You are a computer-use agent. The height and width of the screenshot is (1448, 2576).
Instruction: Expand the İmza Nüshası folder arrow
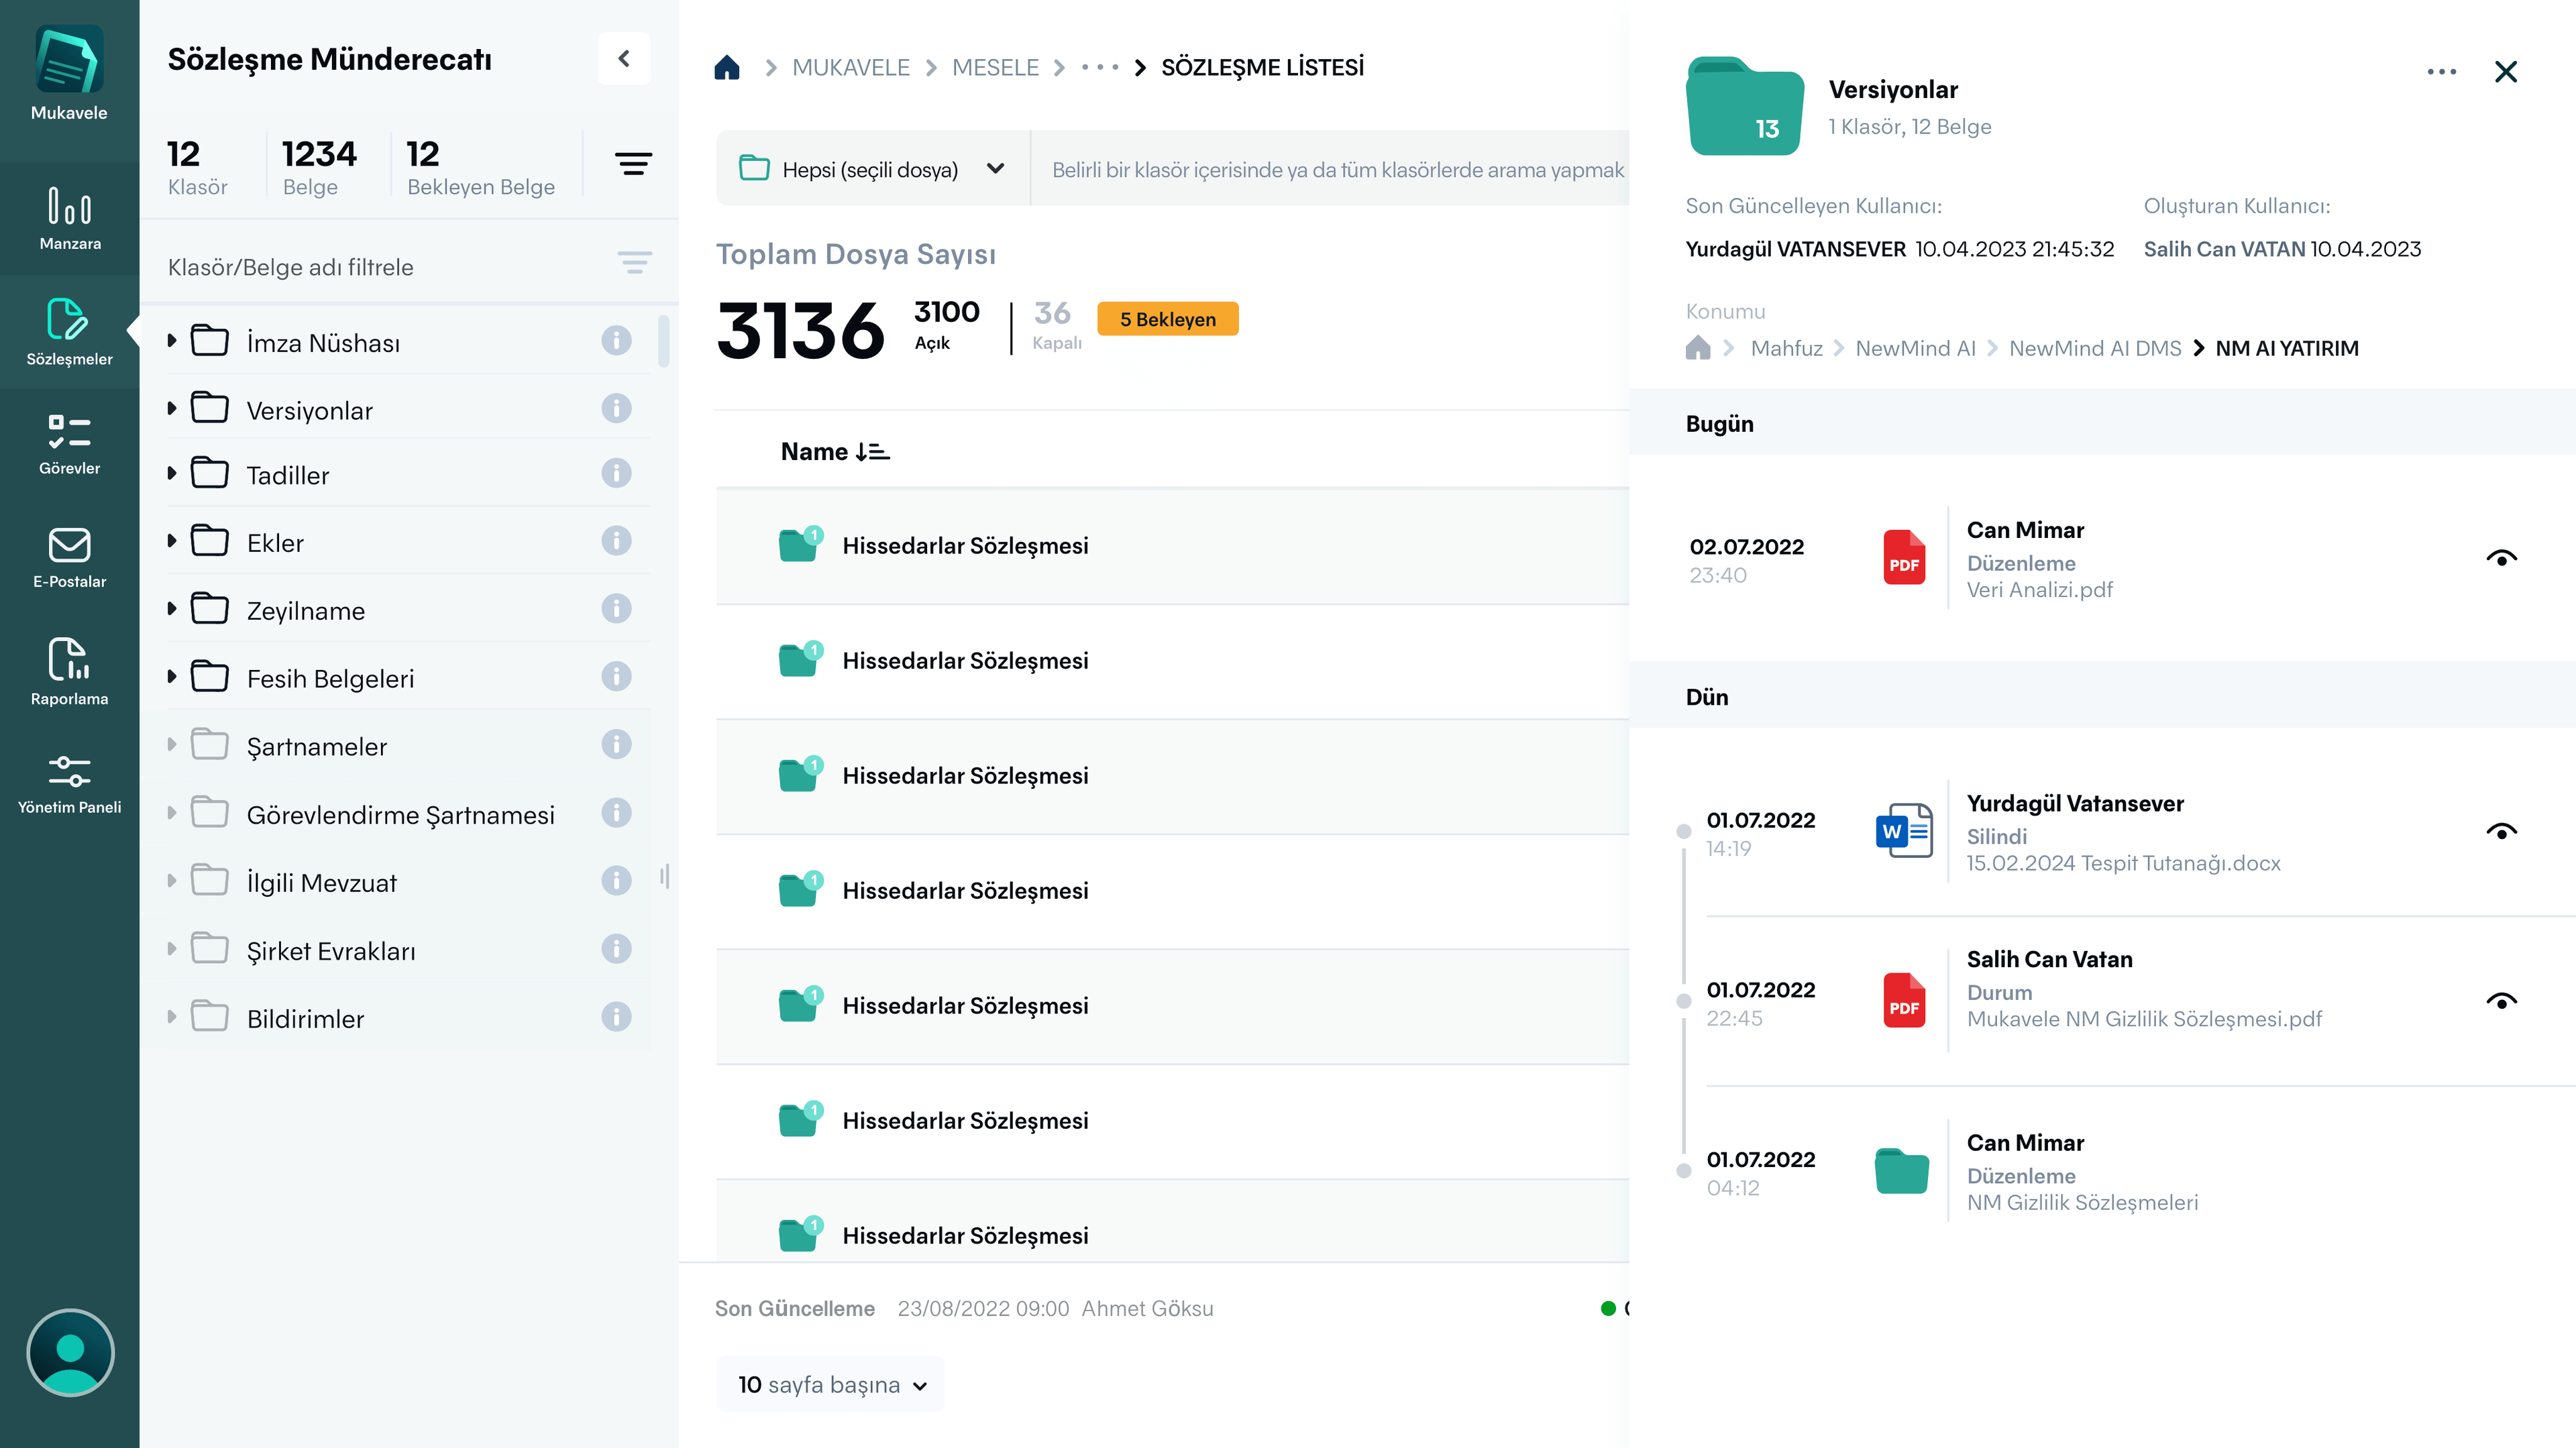pyautogui.click(x=172, y=341)
